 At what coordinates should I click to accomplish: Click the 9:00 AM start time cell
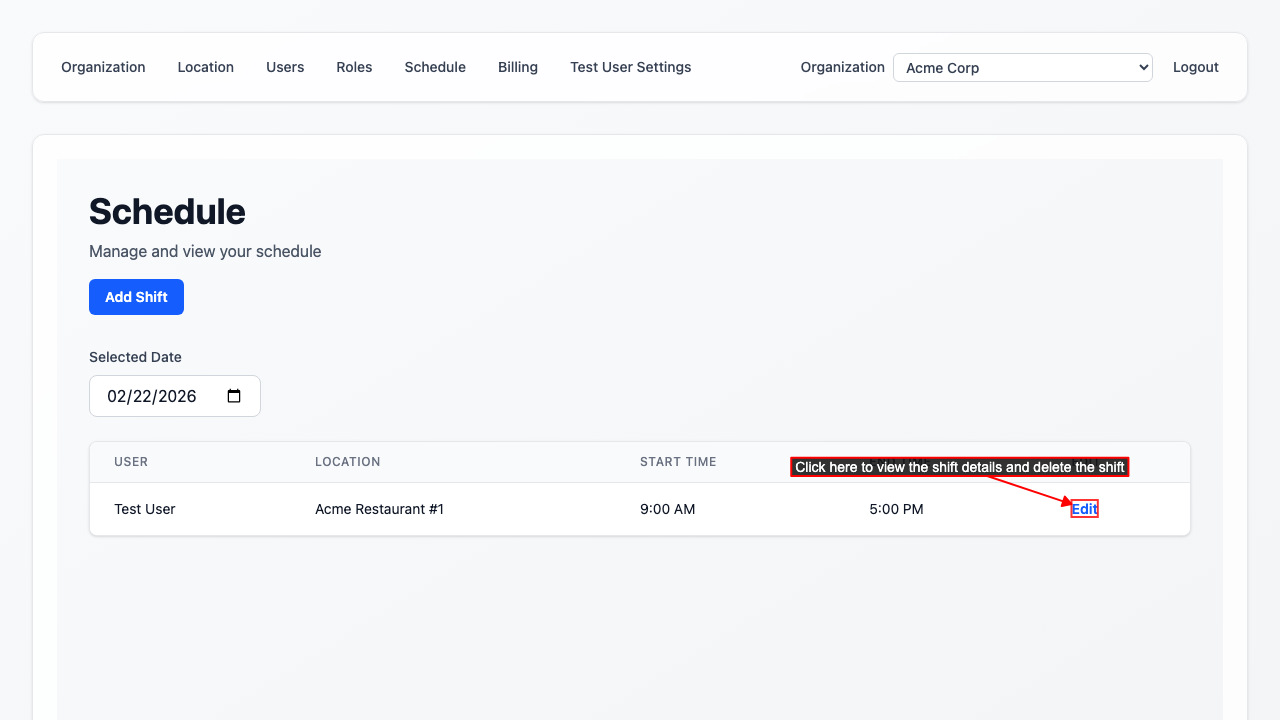click(x=667, y=509)
